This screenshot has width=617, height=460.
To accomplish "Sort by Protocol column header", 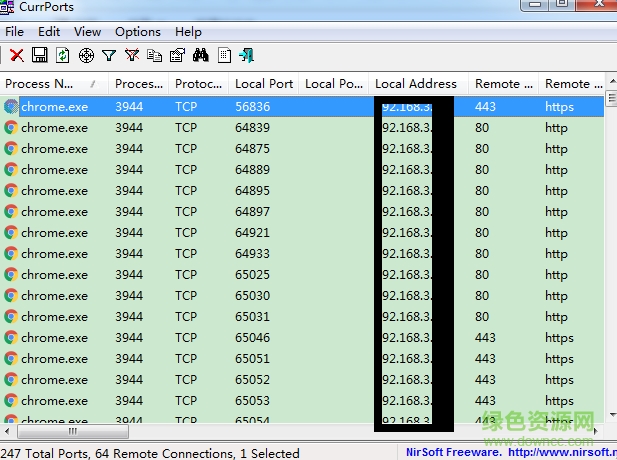I will [x=198, y=84].
